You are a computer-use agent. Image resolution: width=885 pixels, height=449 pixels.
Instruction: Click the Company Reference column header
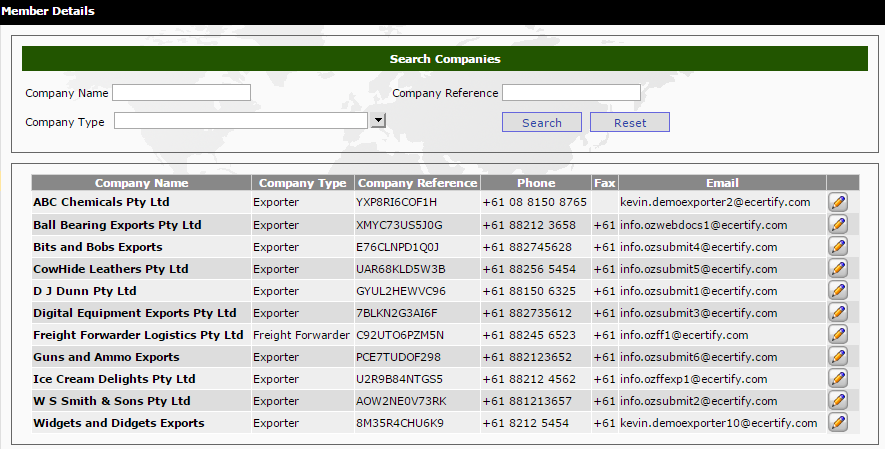pos(417,183)
